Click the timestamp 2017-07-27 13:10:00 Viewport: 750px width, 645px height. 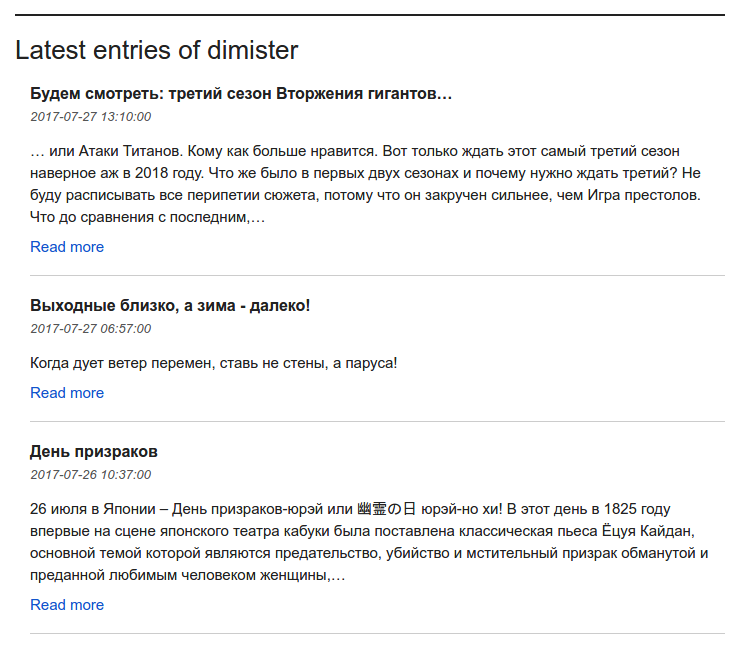click(x=90, y=117)
